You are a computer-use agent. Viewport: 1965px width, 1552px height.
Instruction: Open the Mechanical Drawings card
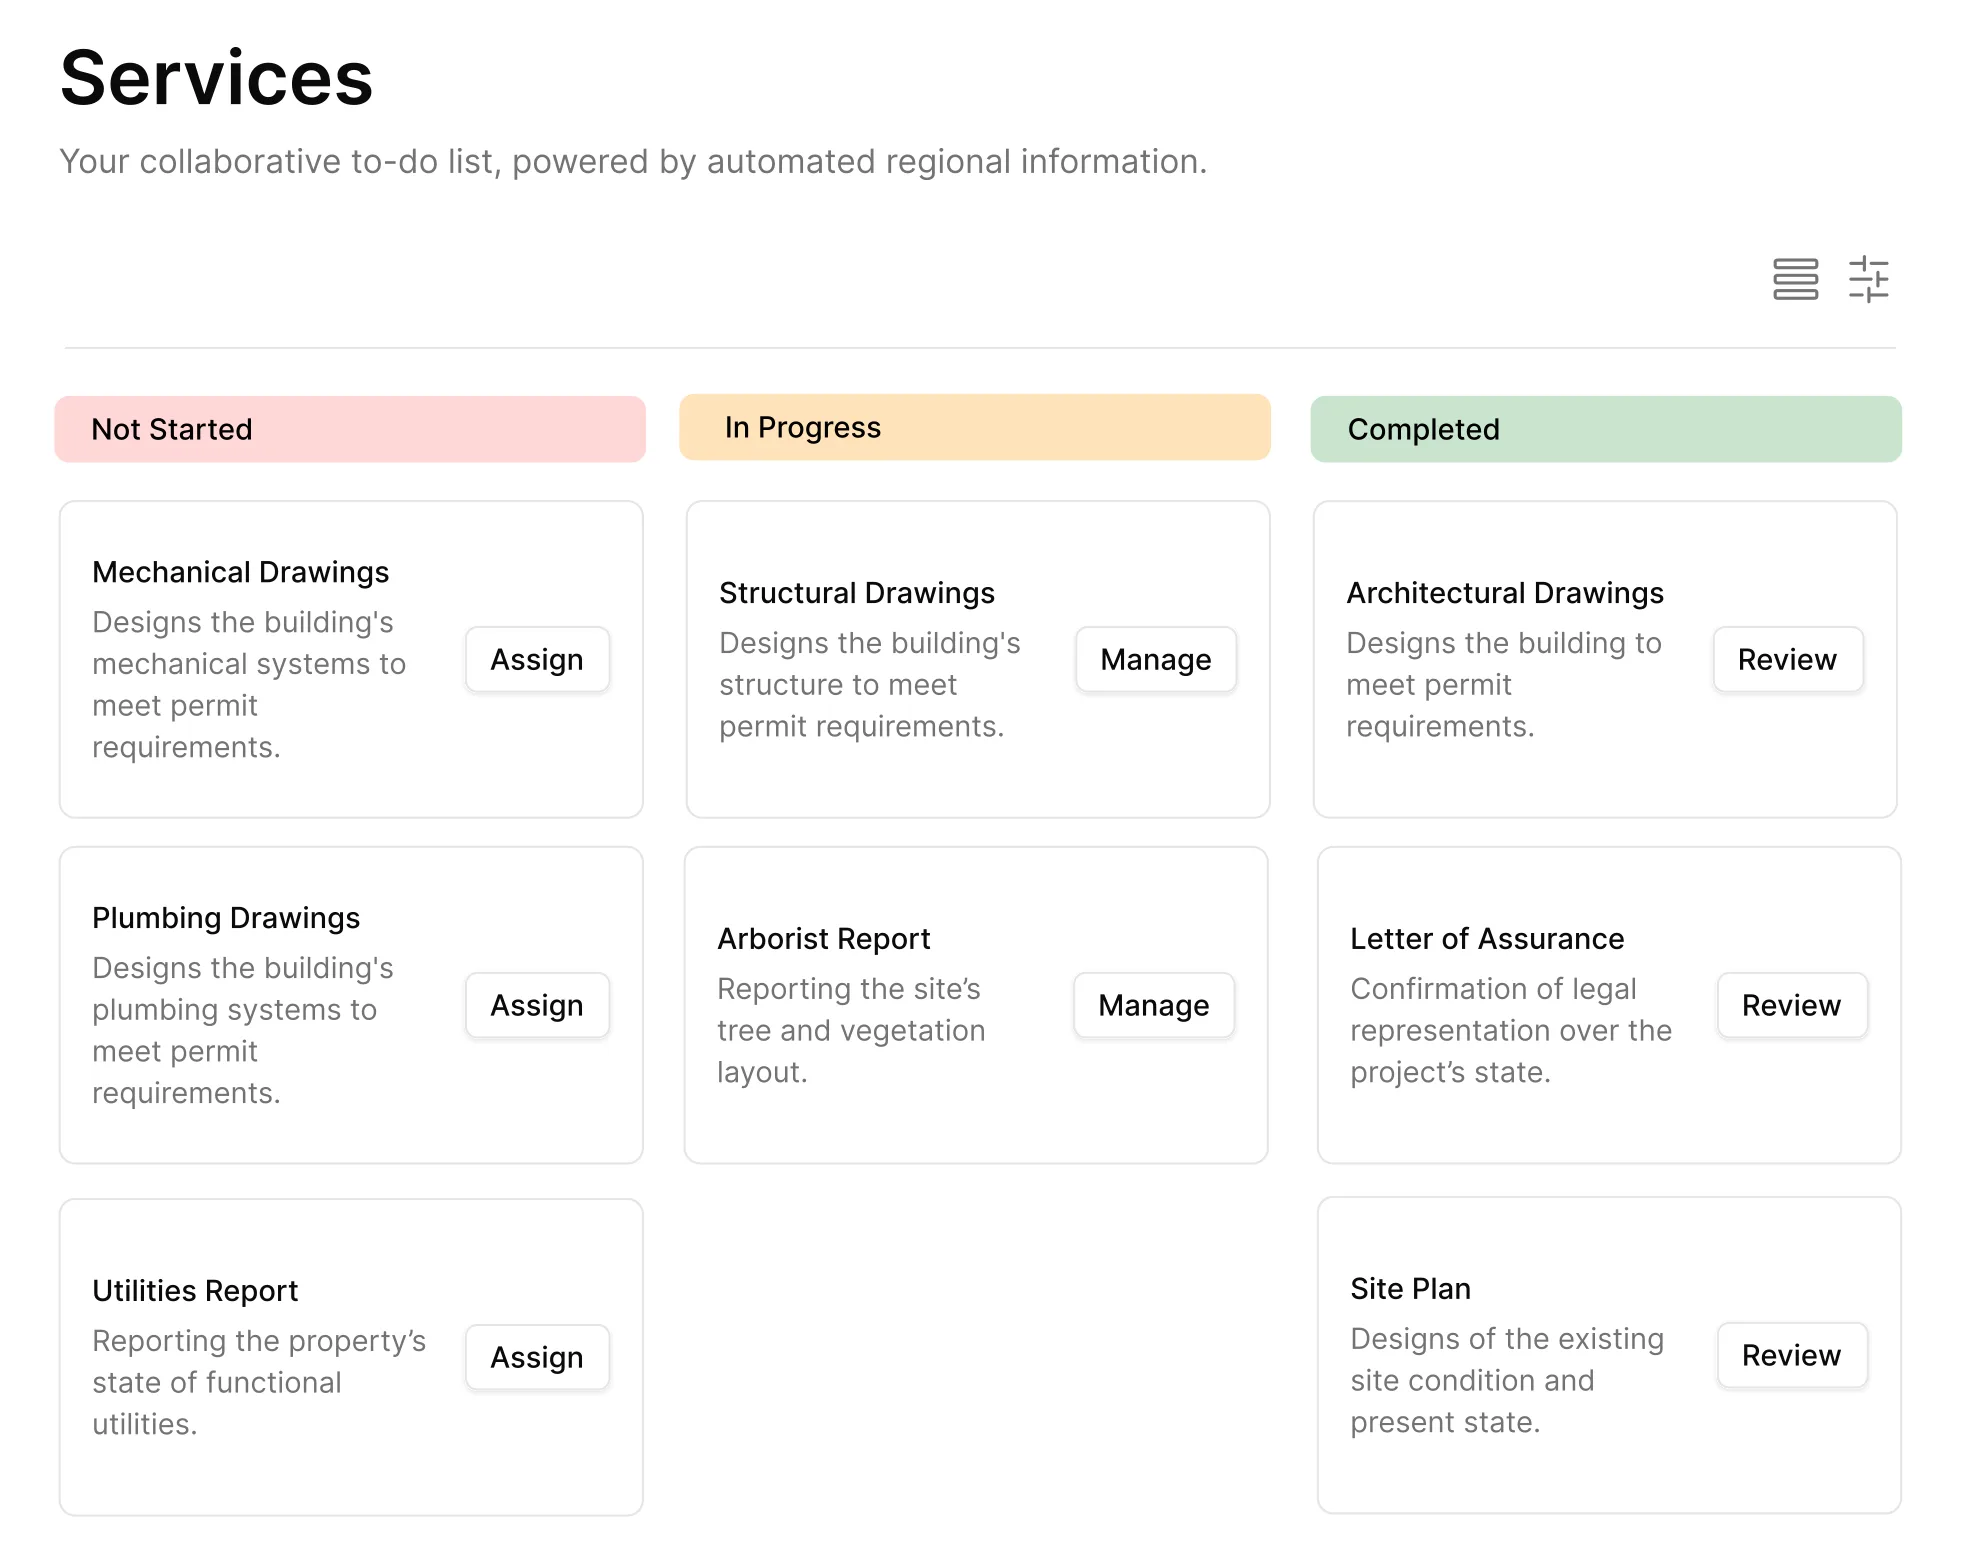240,571
